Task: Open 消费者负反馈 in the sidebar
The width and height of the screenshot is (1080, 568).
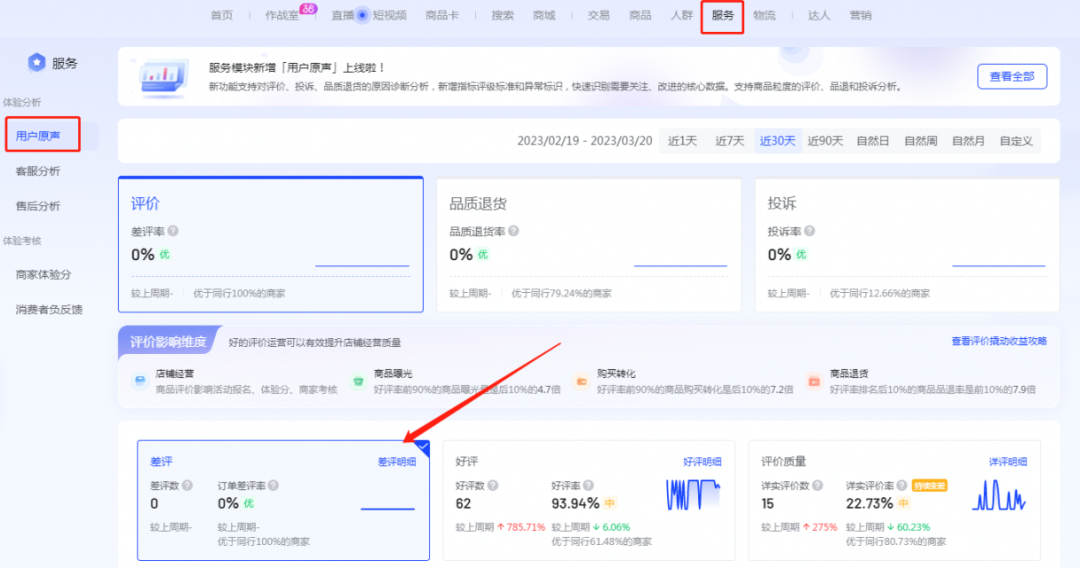Action: pyautogui.click(x=49, y=309)
